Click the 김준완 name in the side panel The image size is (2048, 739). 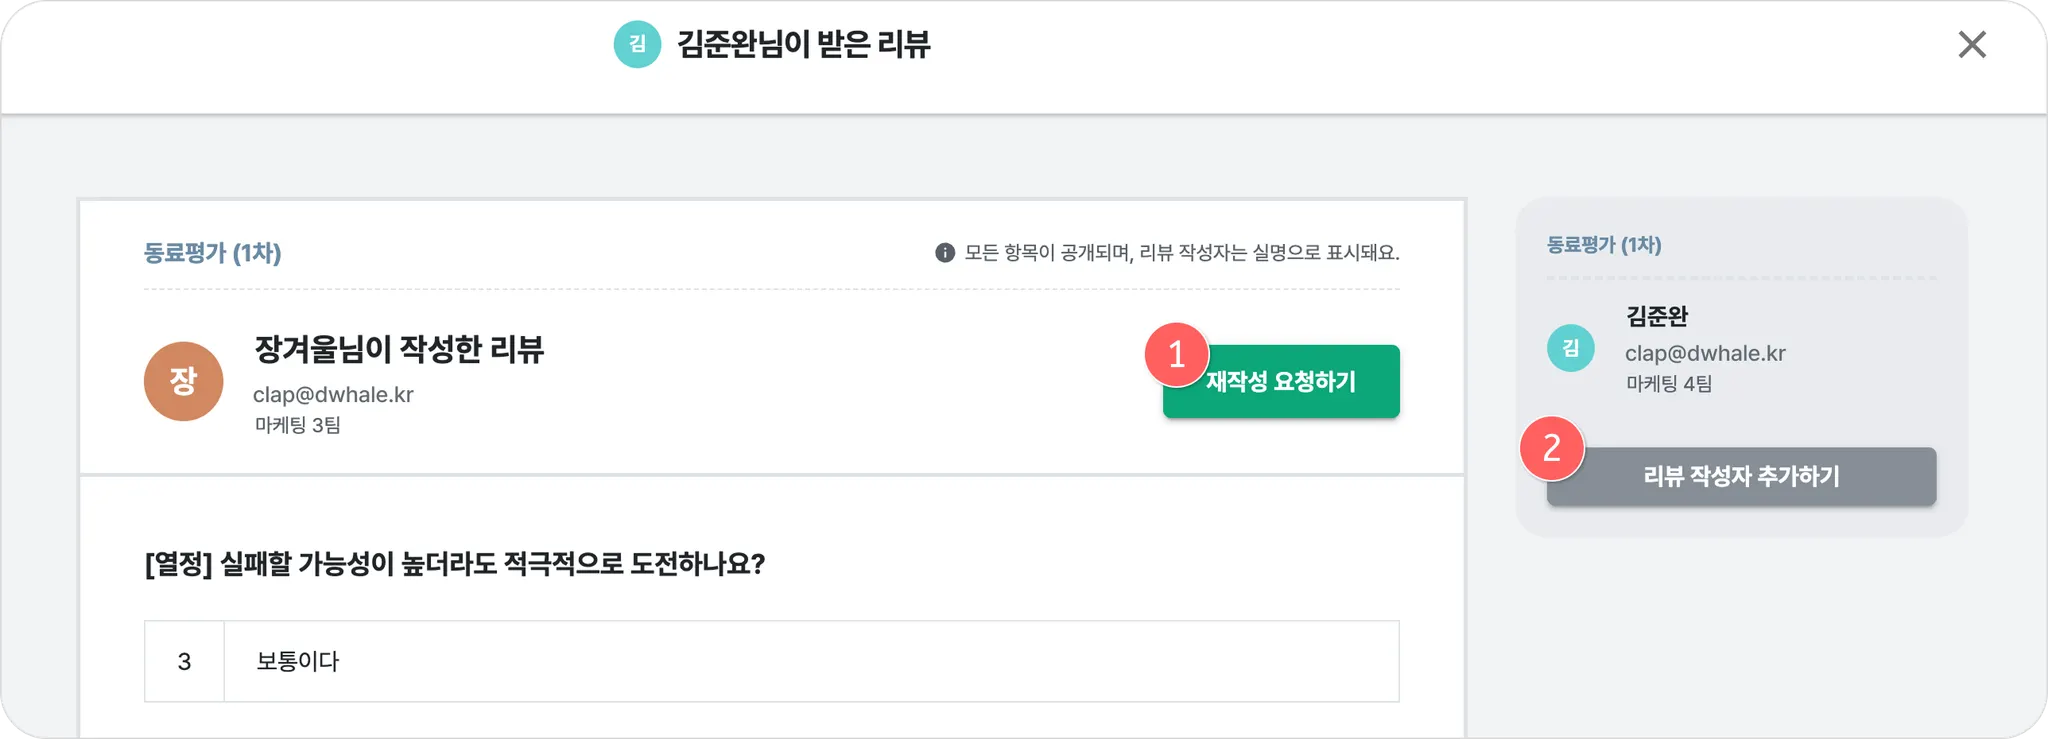(1656, 317)
